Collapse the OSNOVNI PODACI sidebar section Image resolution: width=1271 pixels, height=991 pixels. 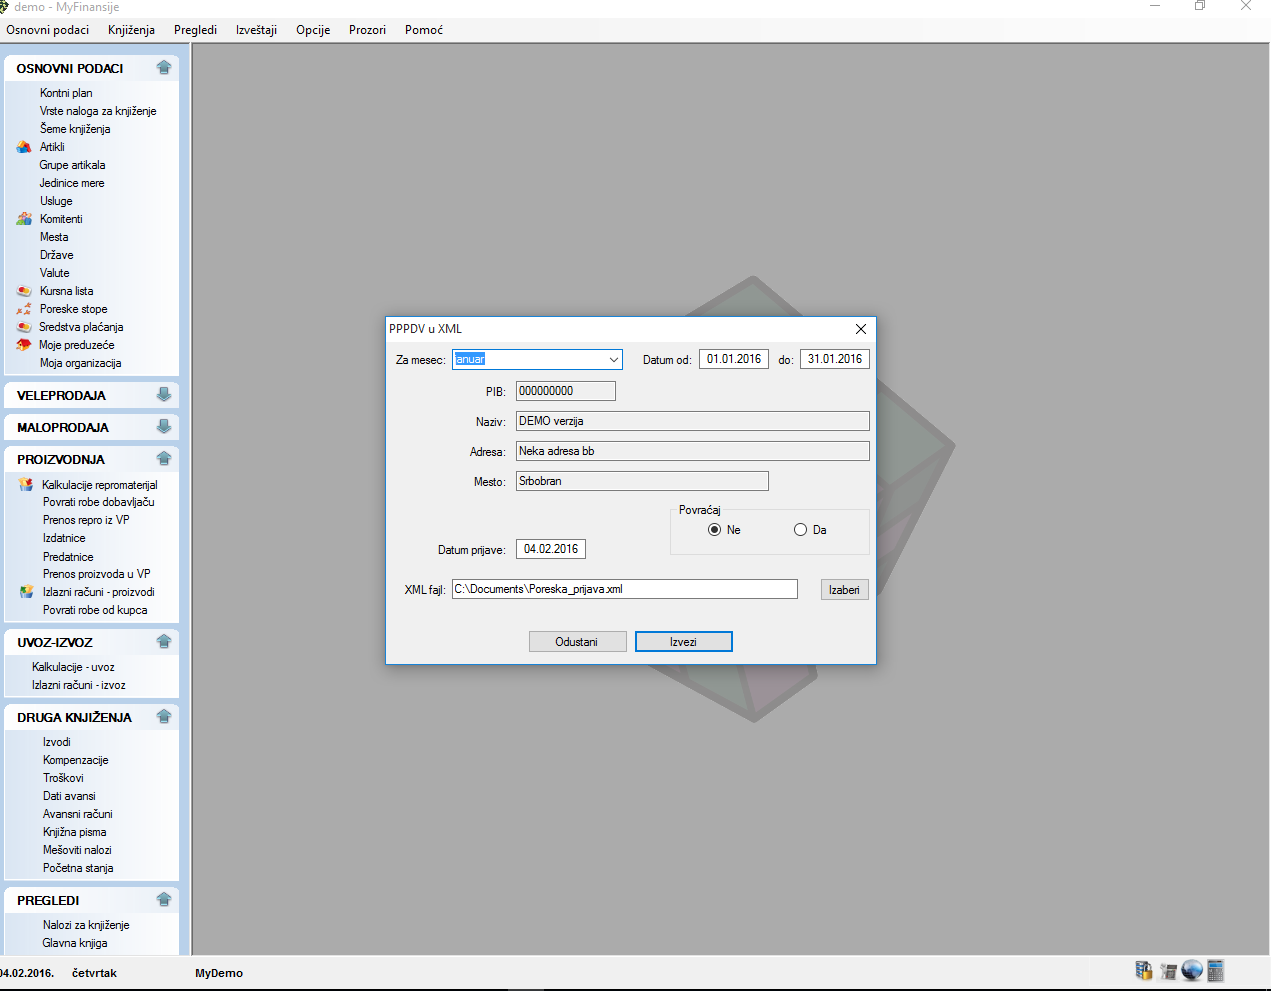point(164,68)
